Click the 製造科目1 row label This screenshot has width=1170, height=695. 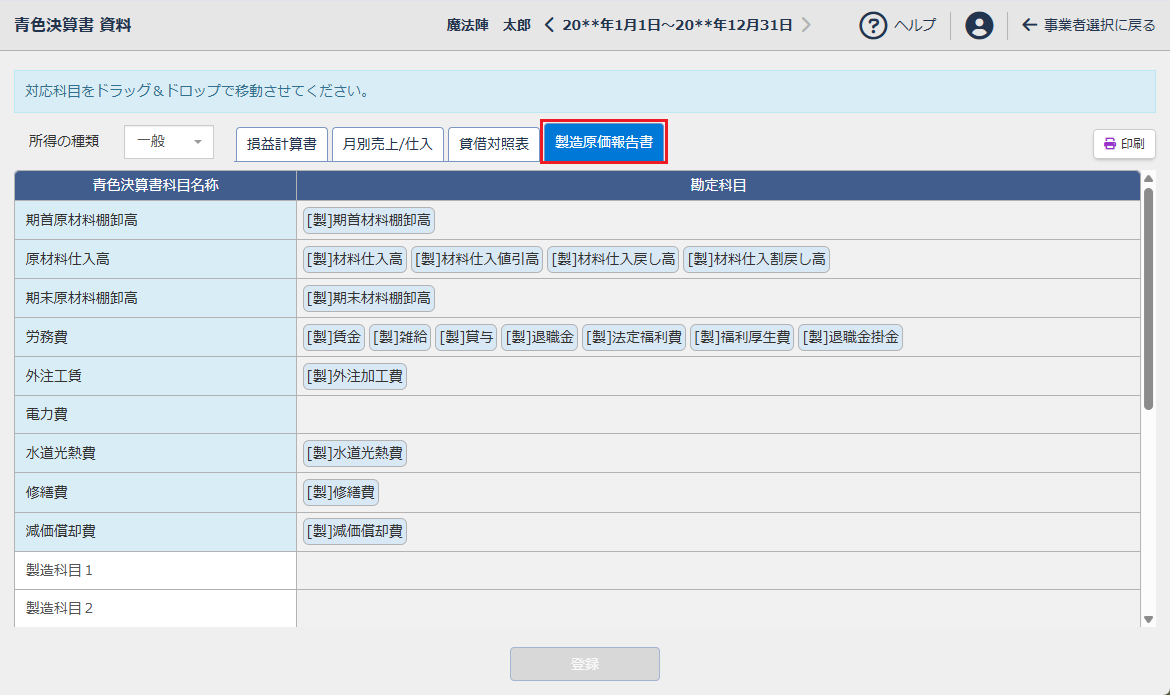click(60, 570)
